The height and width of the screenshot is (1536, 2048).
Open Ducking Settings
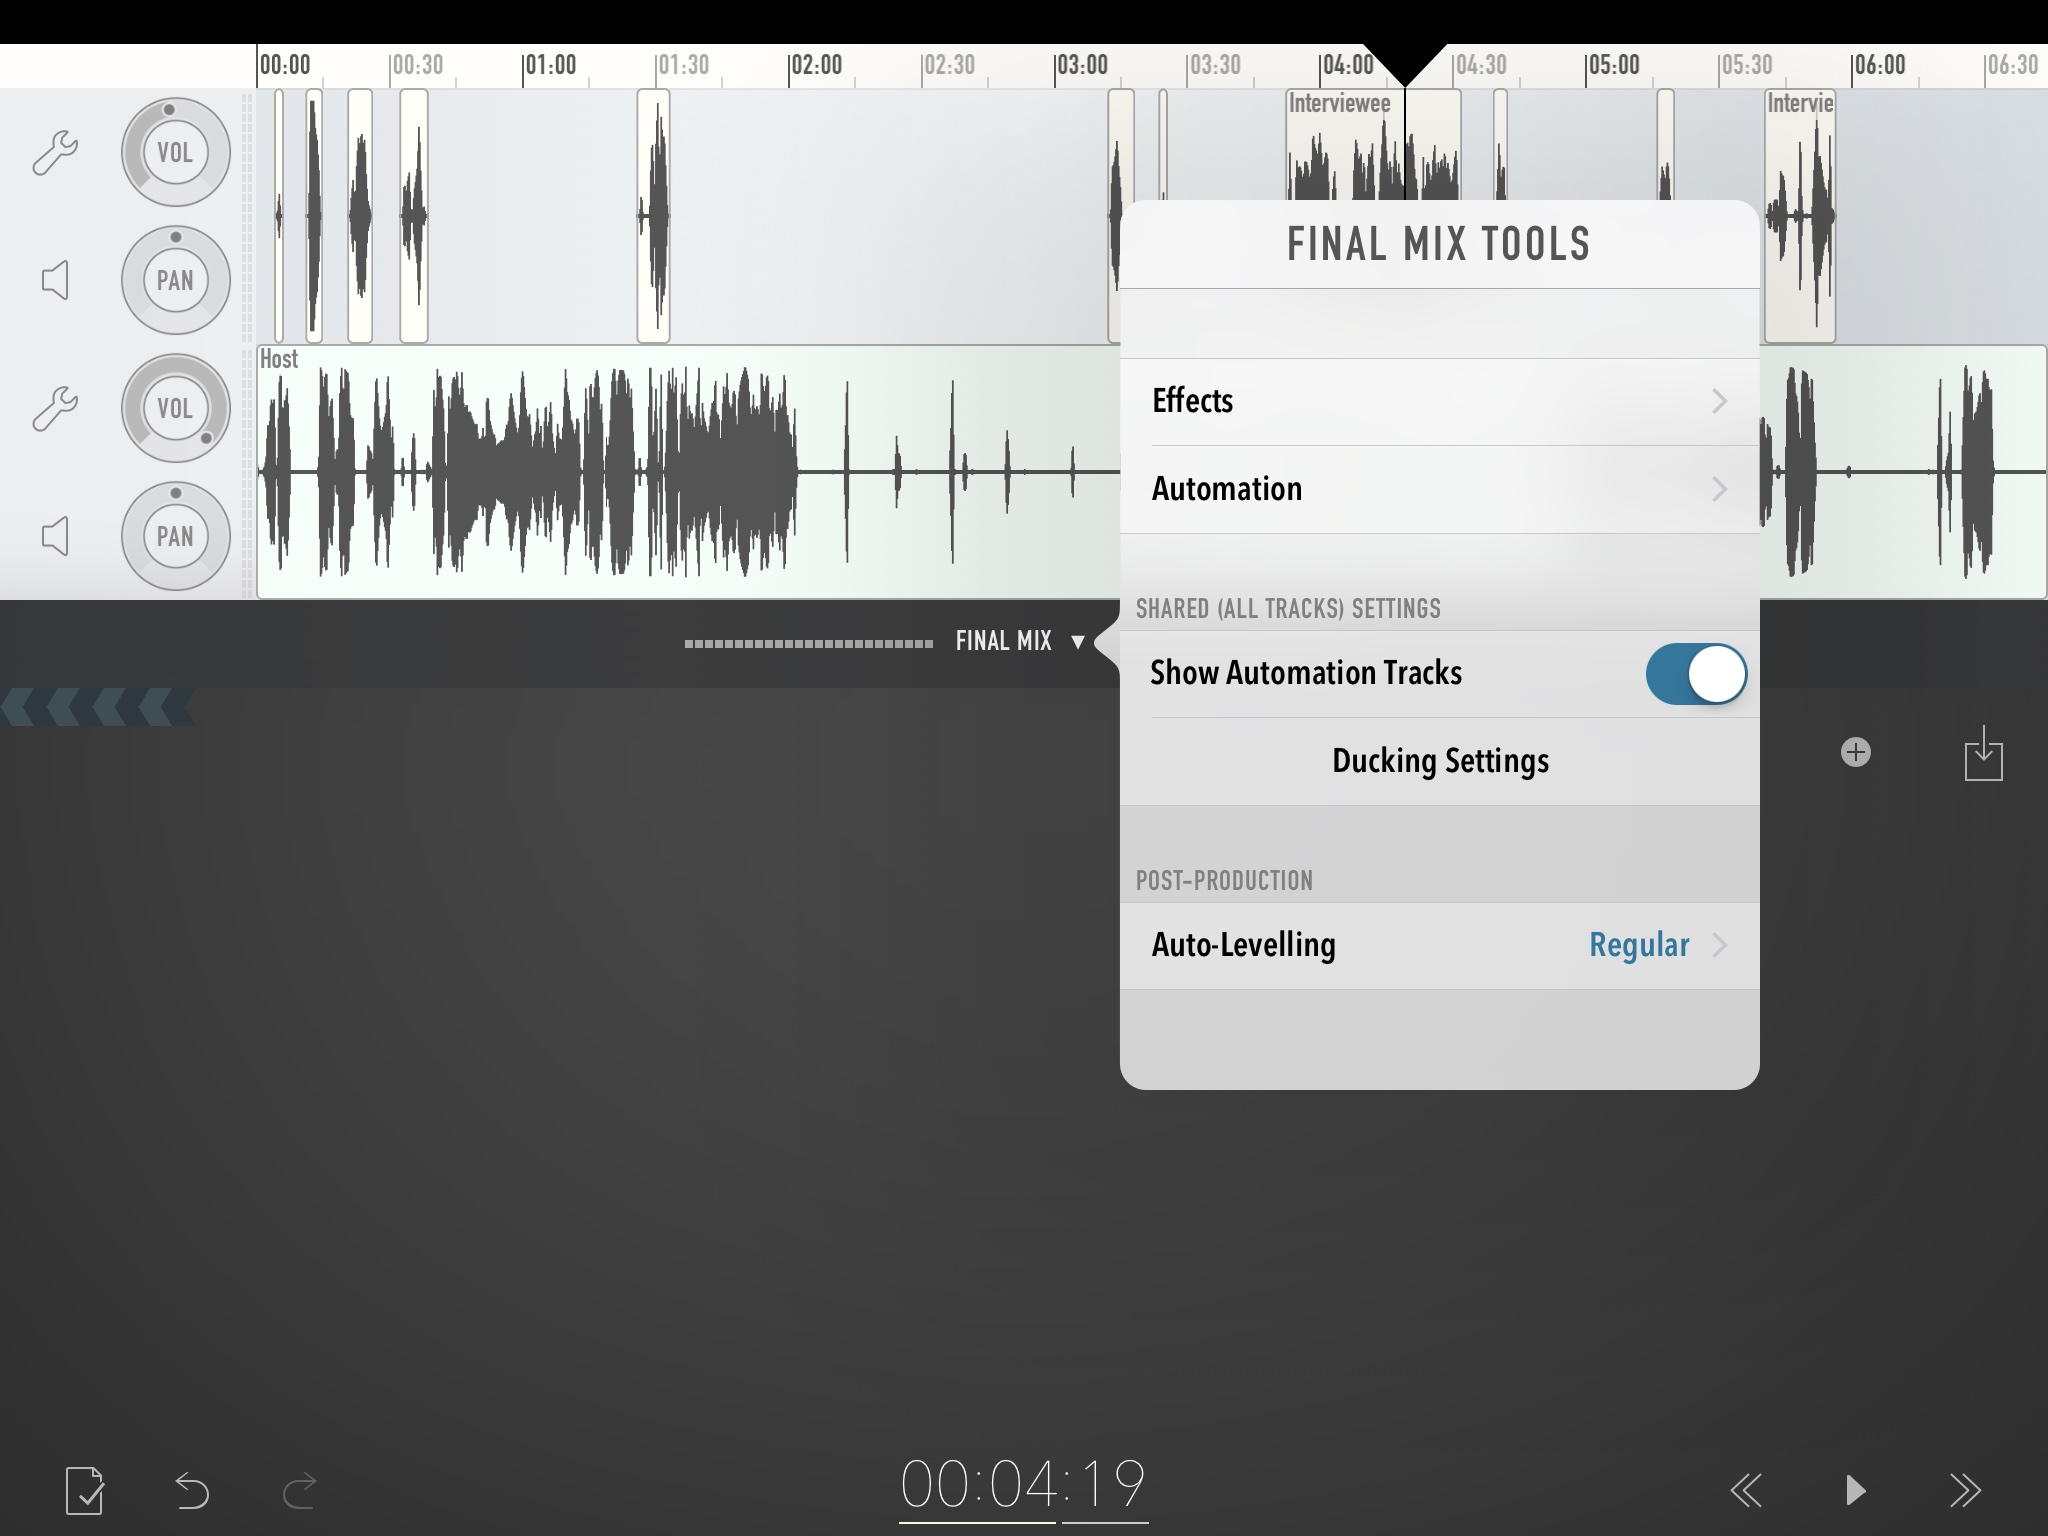[1439, 761]
